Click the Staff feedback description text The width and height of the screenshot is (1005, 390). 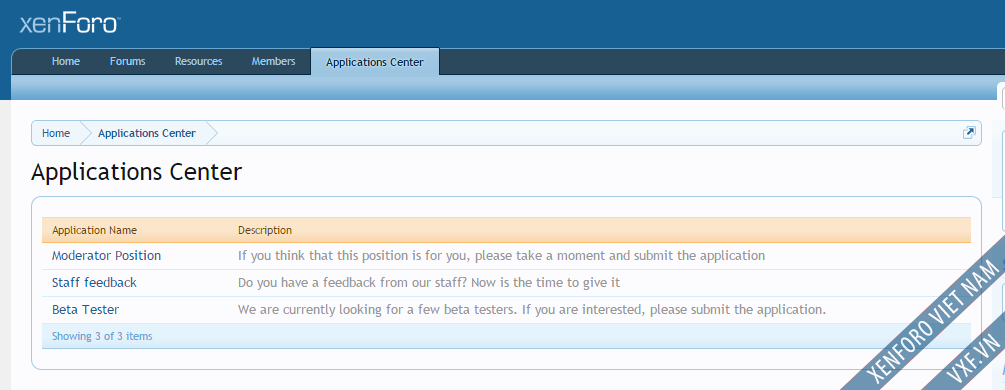click(x=429, y=283)
